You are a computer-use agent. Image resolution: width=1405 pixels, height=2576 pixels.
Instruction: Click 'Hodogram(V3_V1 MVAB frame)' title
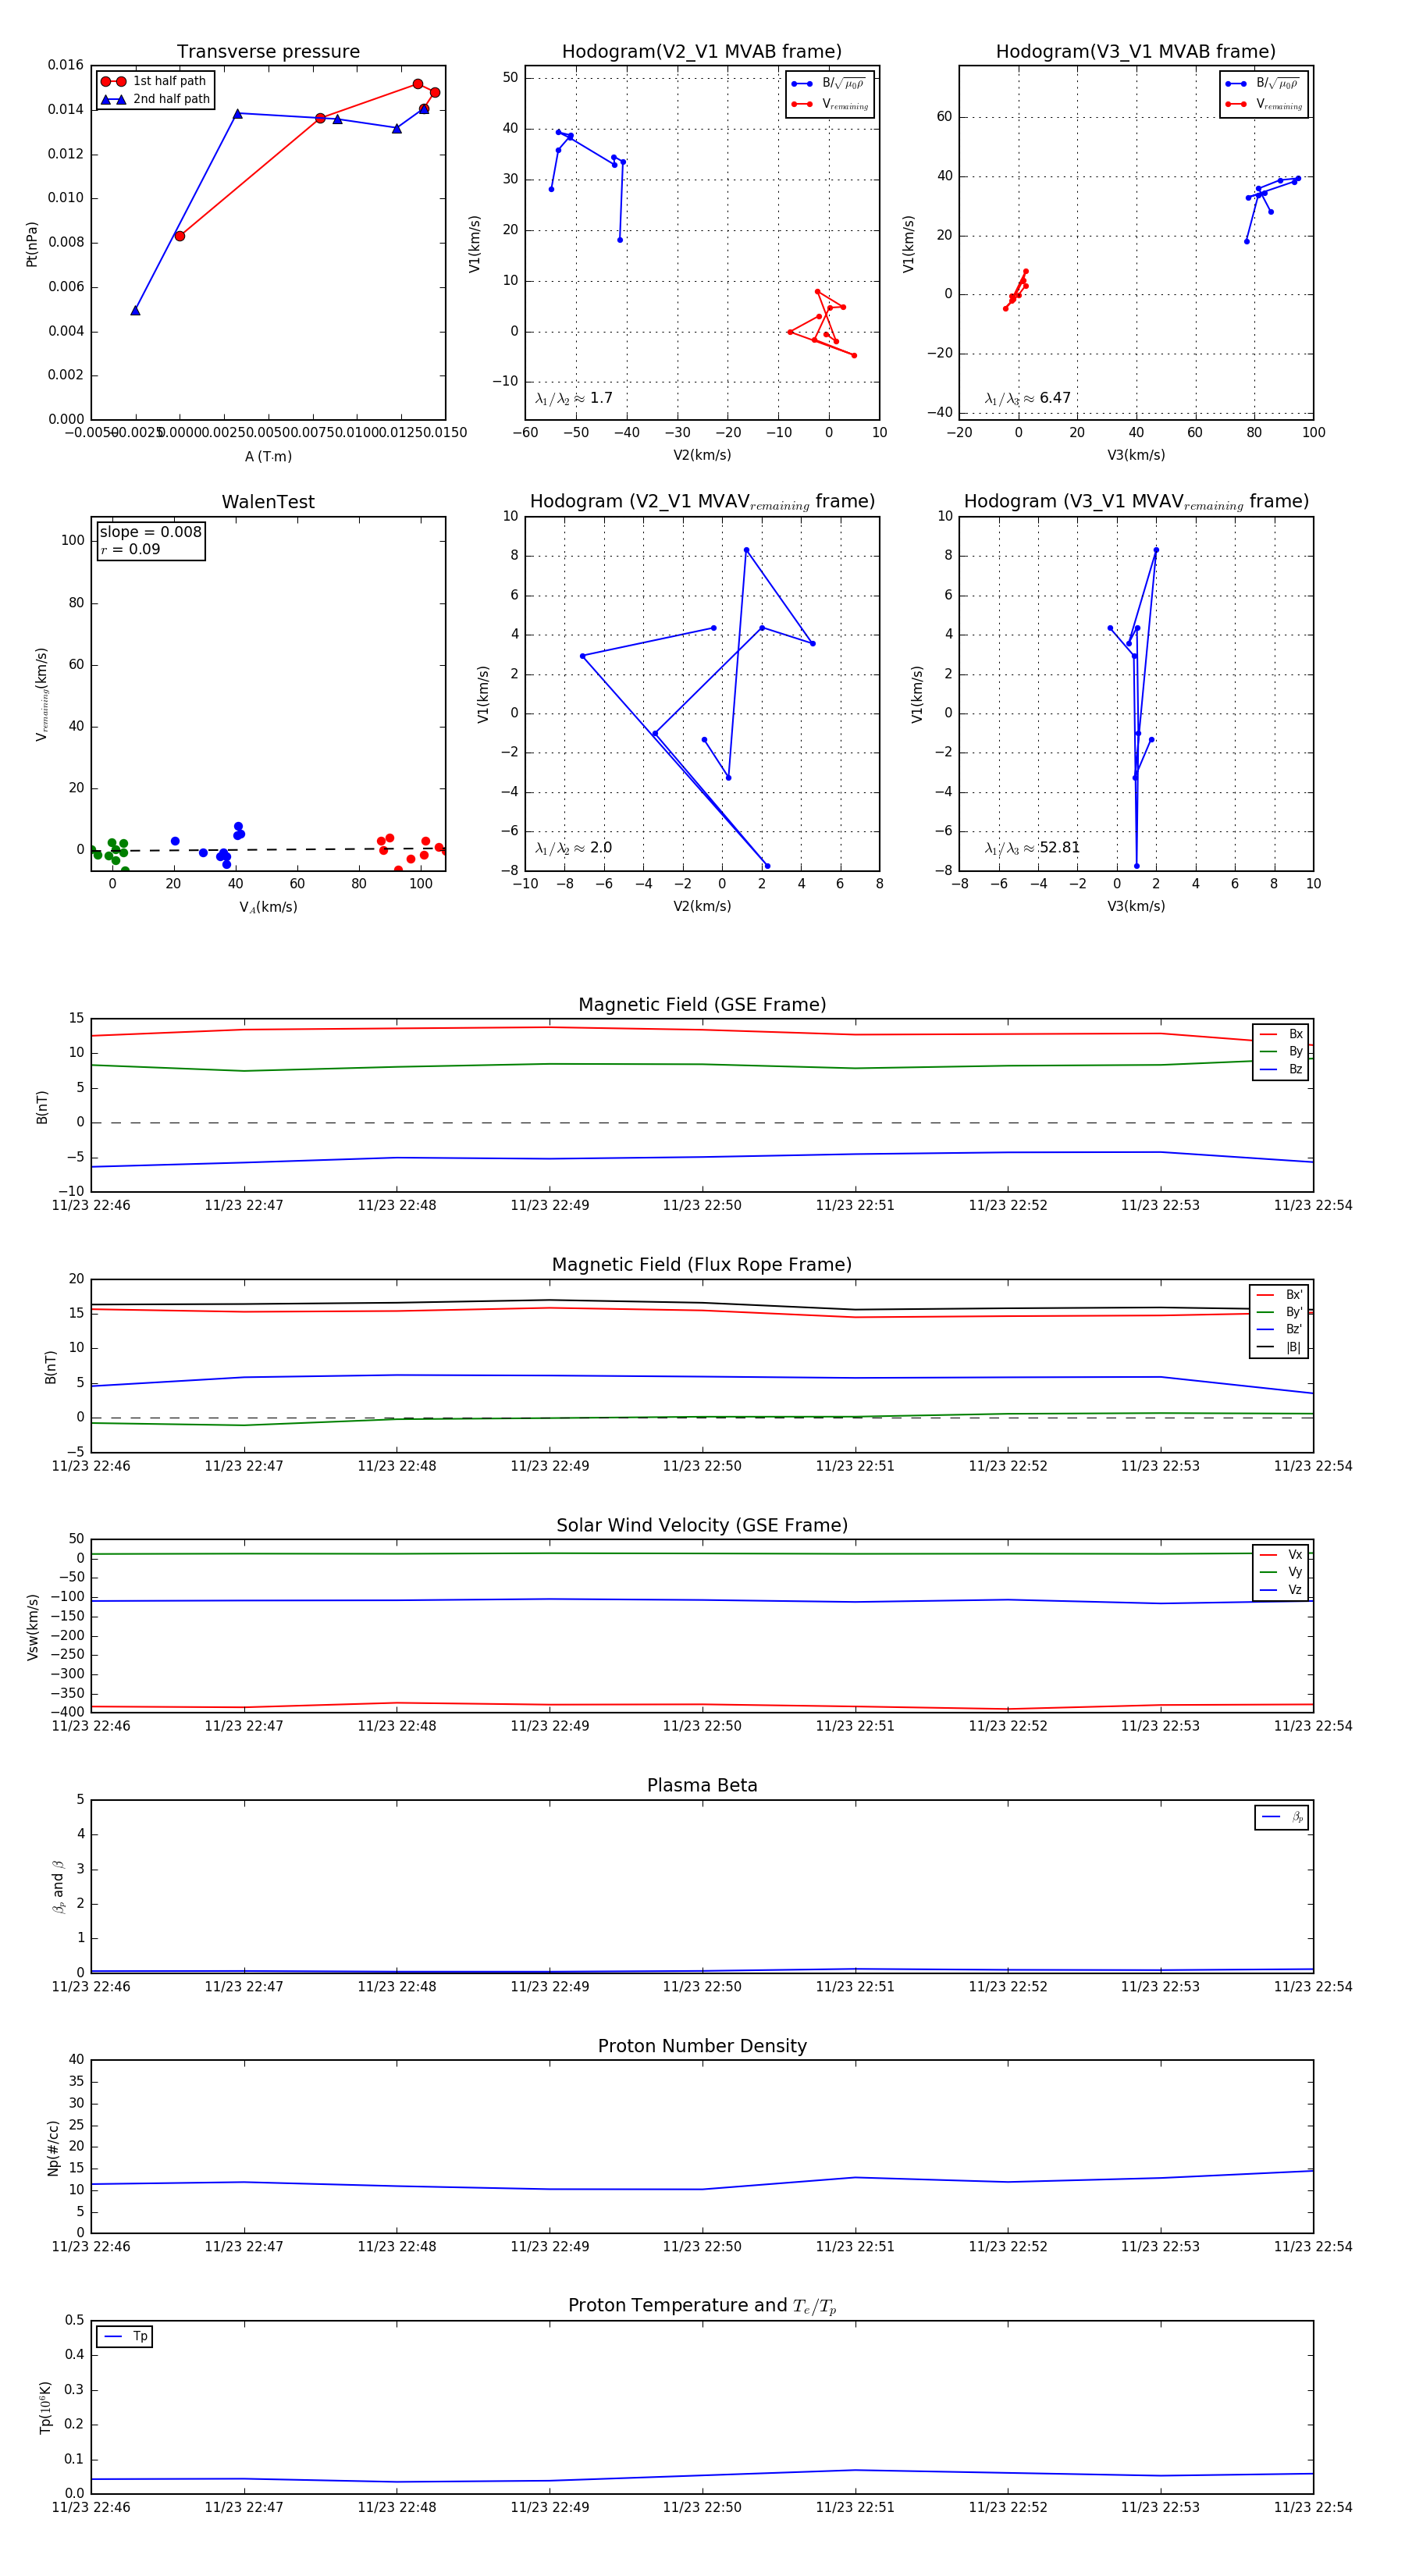1136,52
